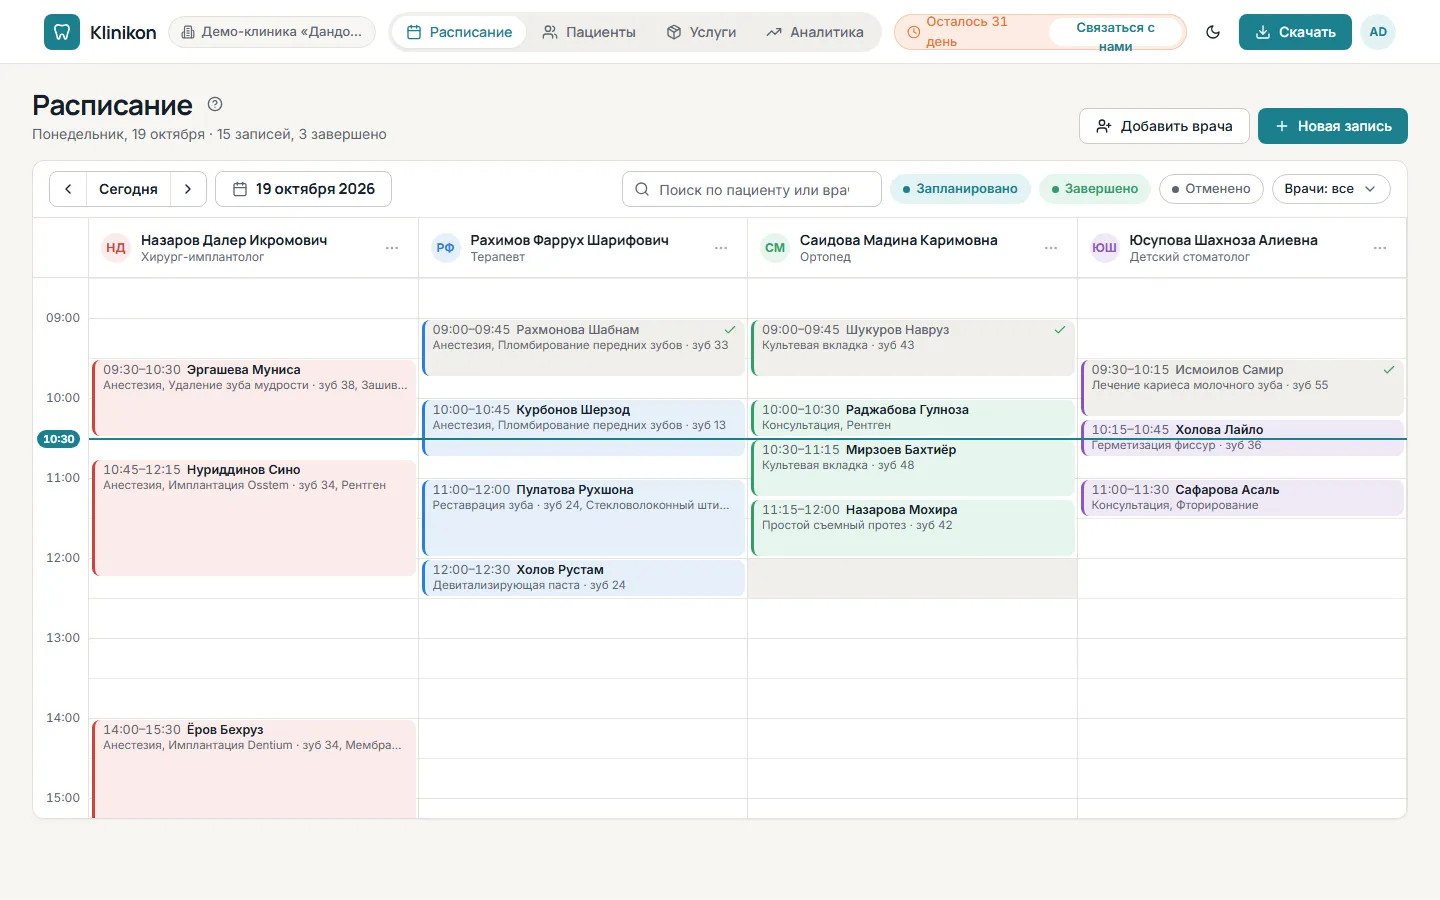
Task: Toggle the Завершено status filter
Action: click(x=1095, y=189)
